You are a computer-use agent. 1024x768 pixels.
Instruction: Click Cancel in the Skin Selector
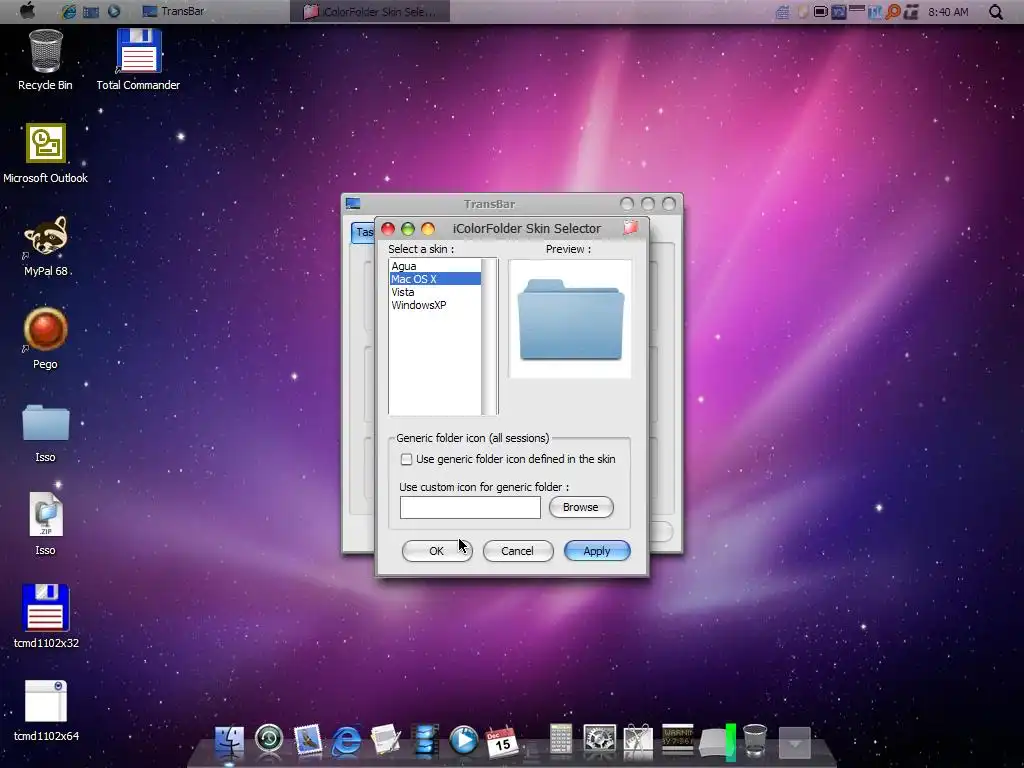[517, 551]
